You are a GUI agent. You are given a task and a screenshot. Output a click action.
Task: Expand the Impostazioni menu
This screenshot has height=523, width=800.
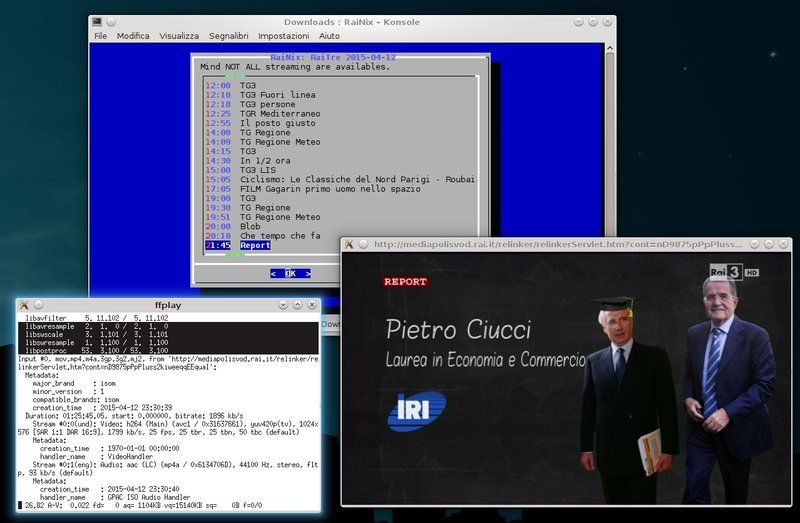tap(283, 36)
